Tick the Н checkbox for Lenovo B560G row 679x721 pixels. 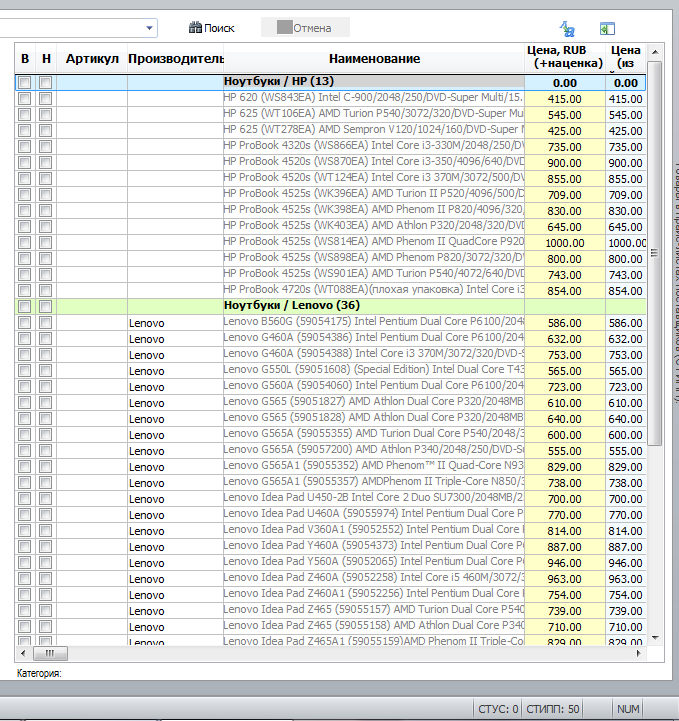tap(46, 323)
